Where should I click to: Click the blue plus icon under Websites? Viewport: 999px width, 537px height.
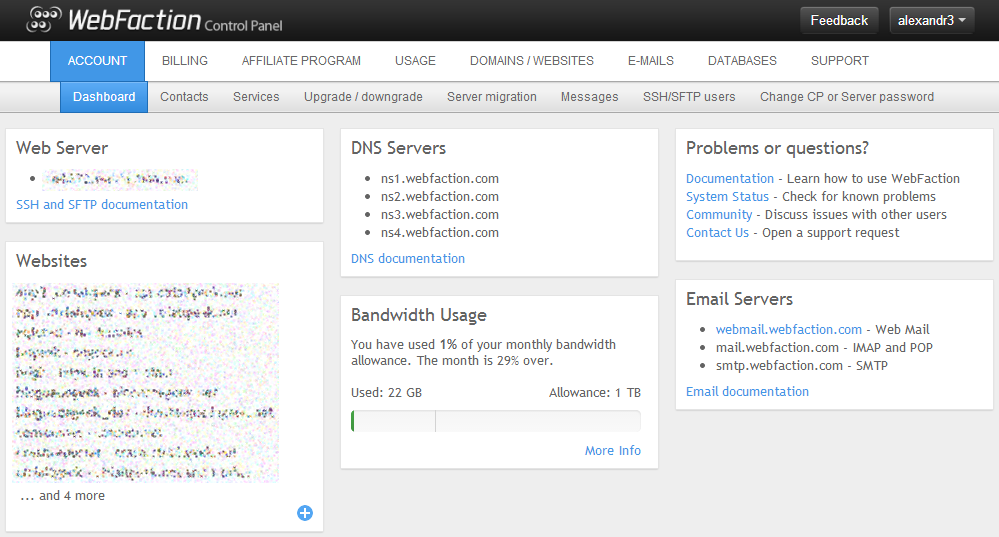point(305,513)
